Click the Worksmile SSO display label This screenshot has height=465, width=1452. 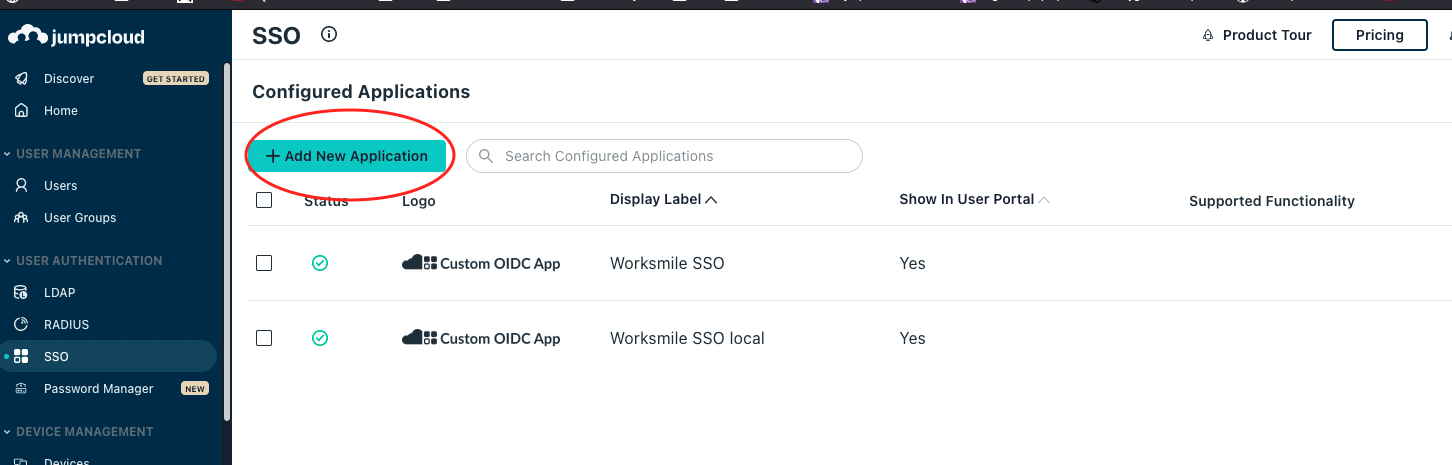pyautogui.click(x=667, y=264)
